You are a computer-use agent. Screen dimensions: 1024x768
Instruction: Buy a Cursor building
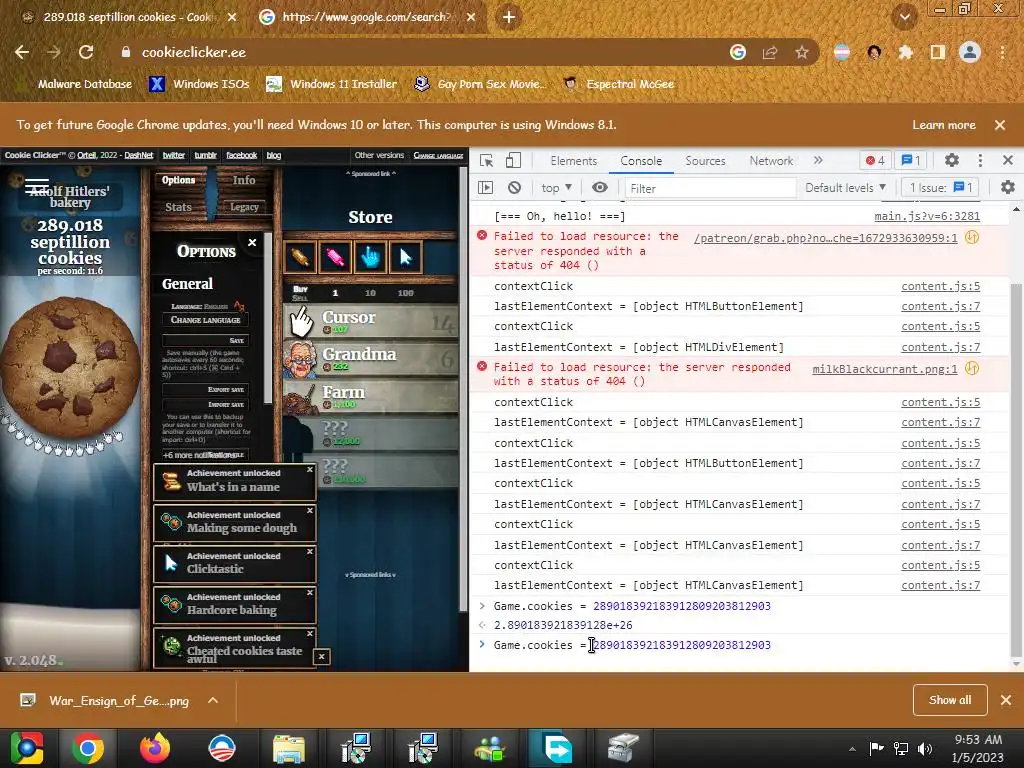[x=372, y=321]
